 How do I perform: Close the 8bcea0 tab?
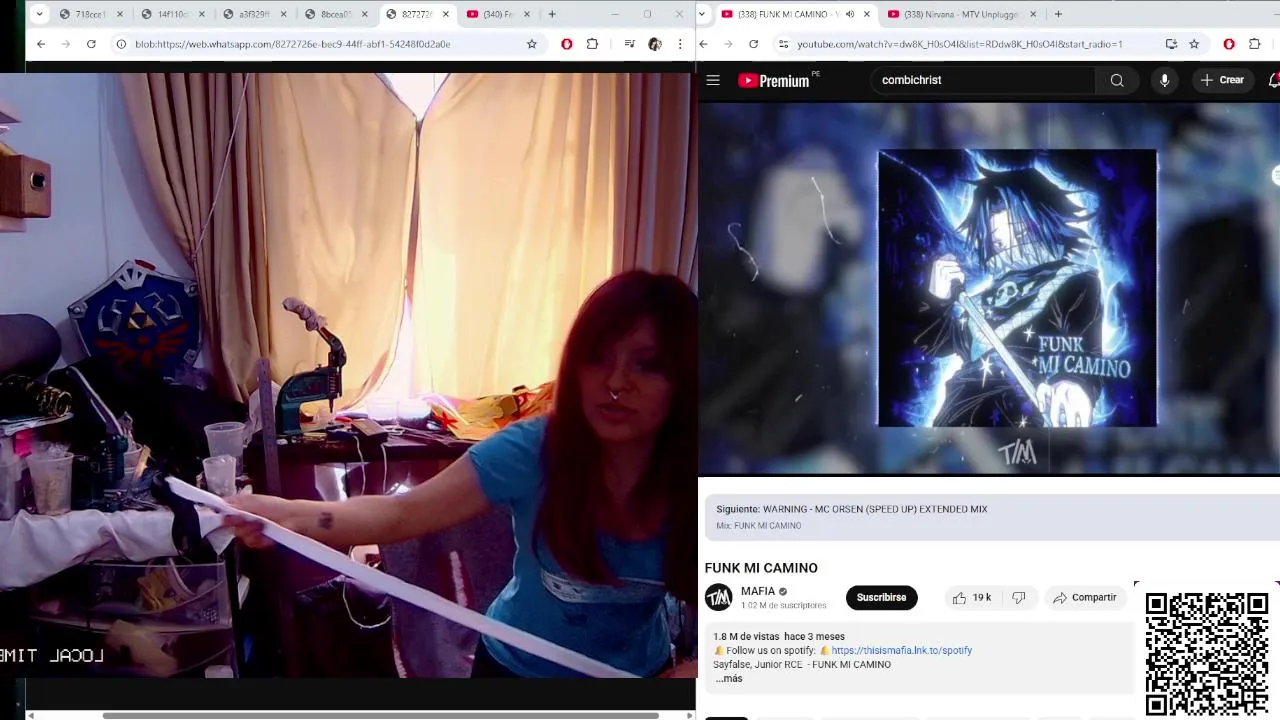tap(366, 14)
